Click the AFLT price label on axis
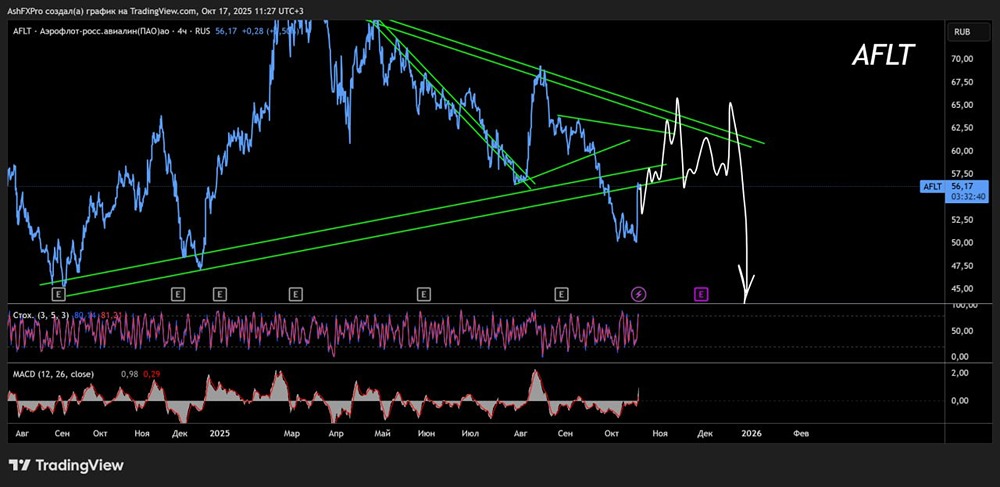This screenshot has height=487, width=1000. (x=932, y=186)
